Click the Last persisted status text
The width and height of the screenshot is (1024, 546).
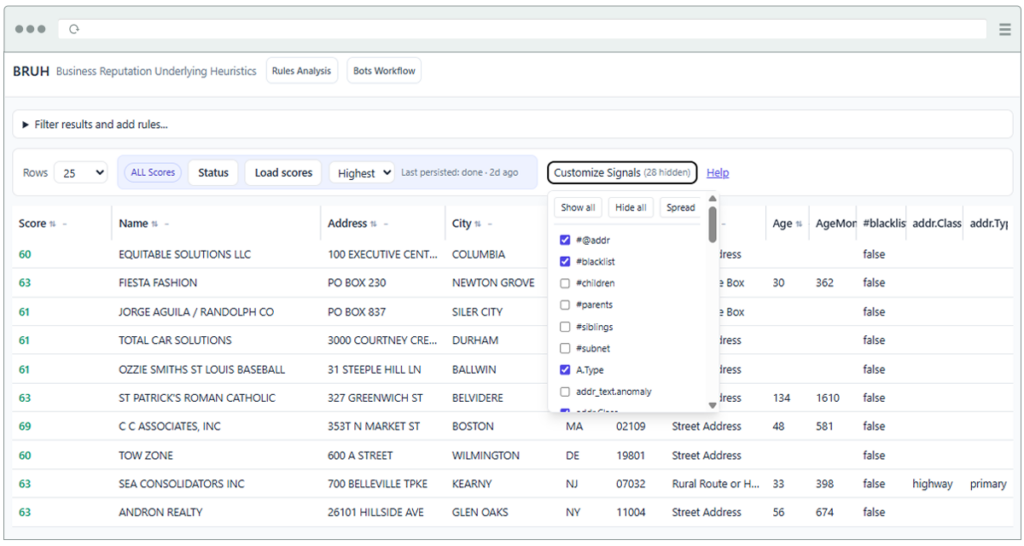[459, 172]
